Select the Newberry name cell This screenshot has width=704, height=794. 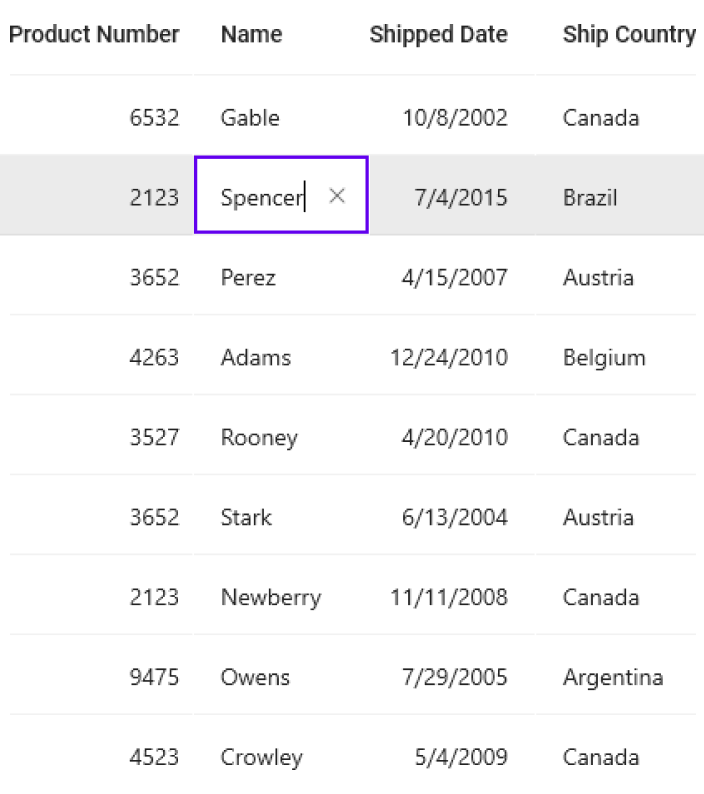pos(271,597)
